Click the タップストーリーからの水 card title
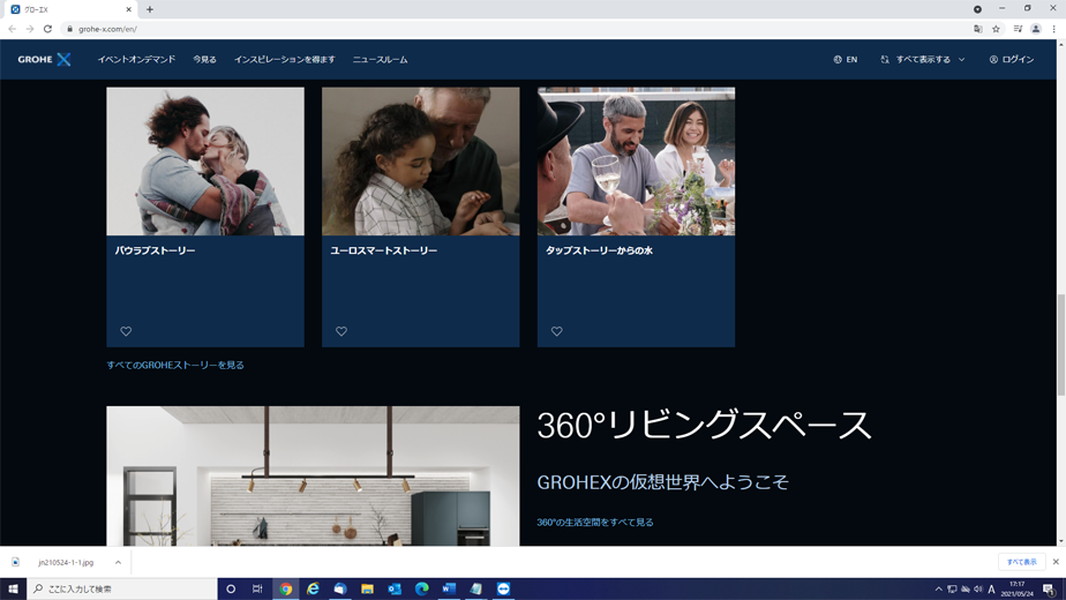Image resolution: width=1066 pixels, height=600 pixels. (x=599, y=251)
